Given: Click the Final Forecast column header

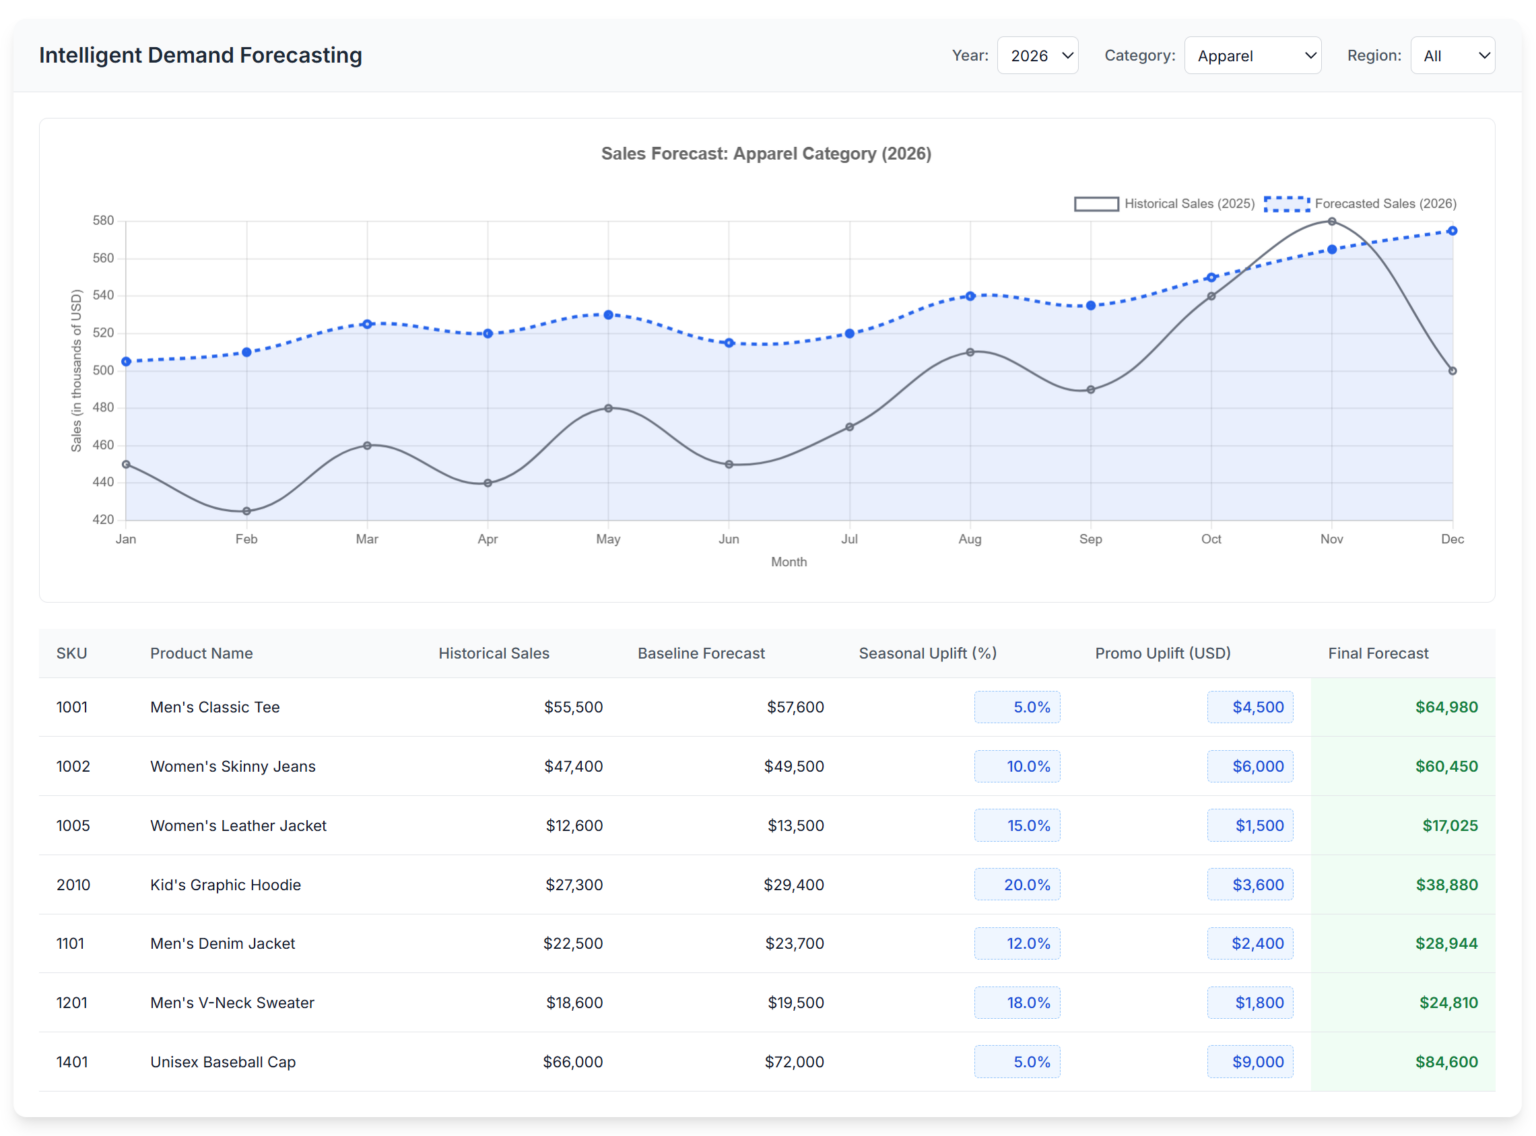Looking at the screenshot, I should coord(1377,653).
